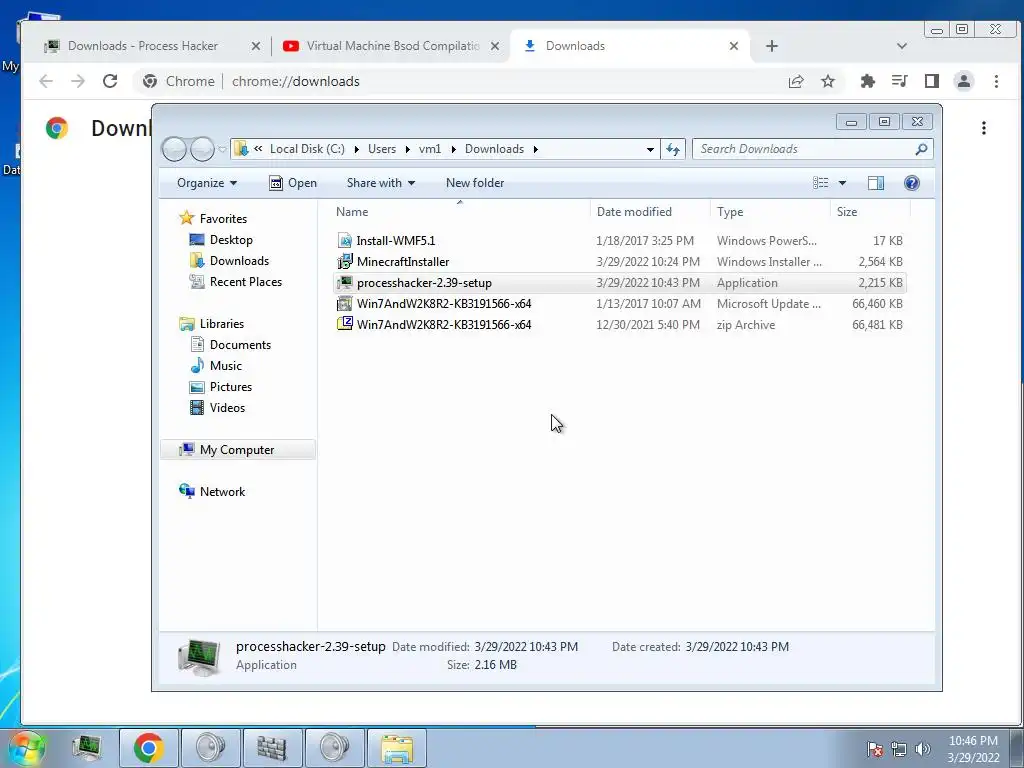Expand arrow after vm1 breadcrumb
The image size is (1024, 768).
453,149
